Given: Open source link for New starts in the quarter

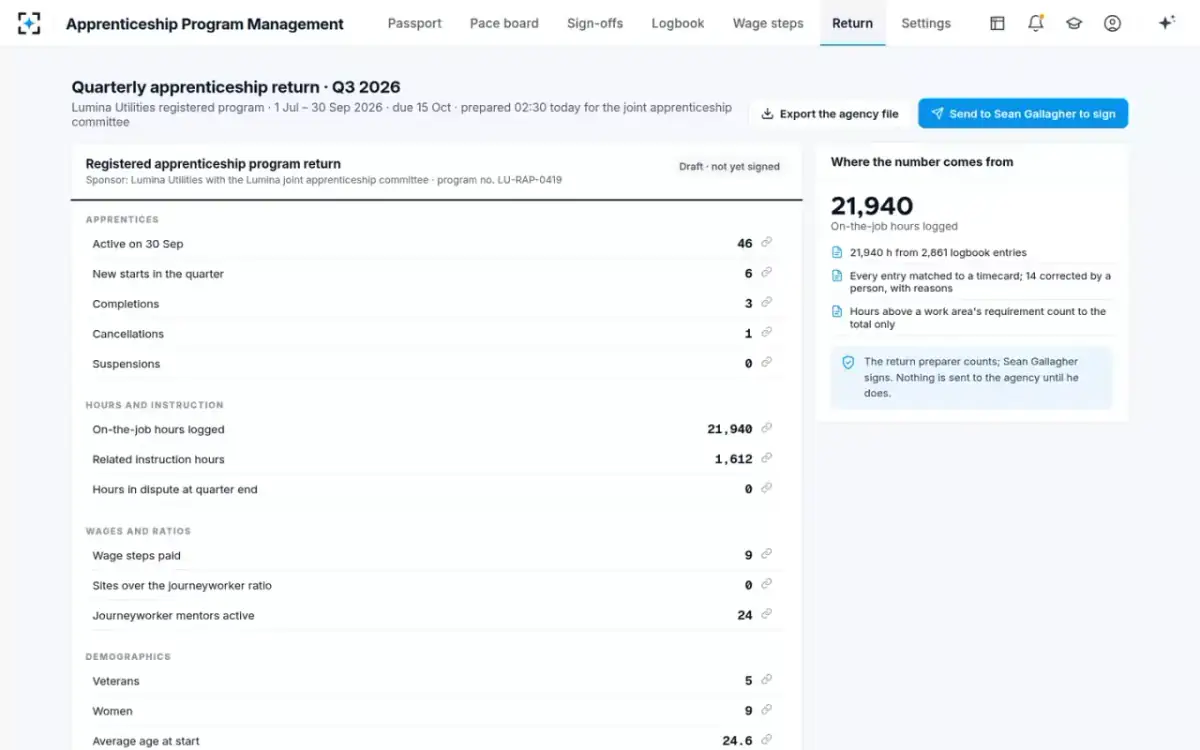Looking at the screenshot, I should coord(767,273).
